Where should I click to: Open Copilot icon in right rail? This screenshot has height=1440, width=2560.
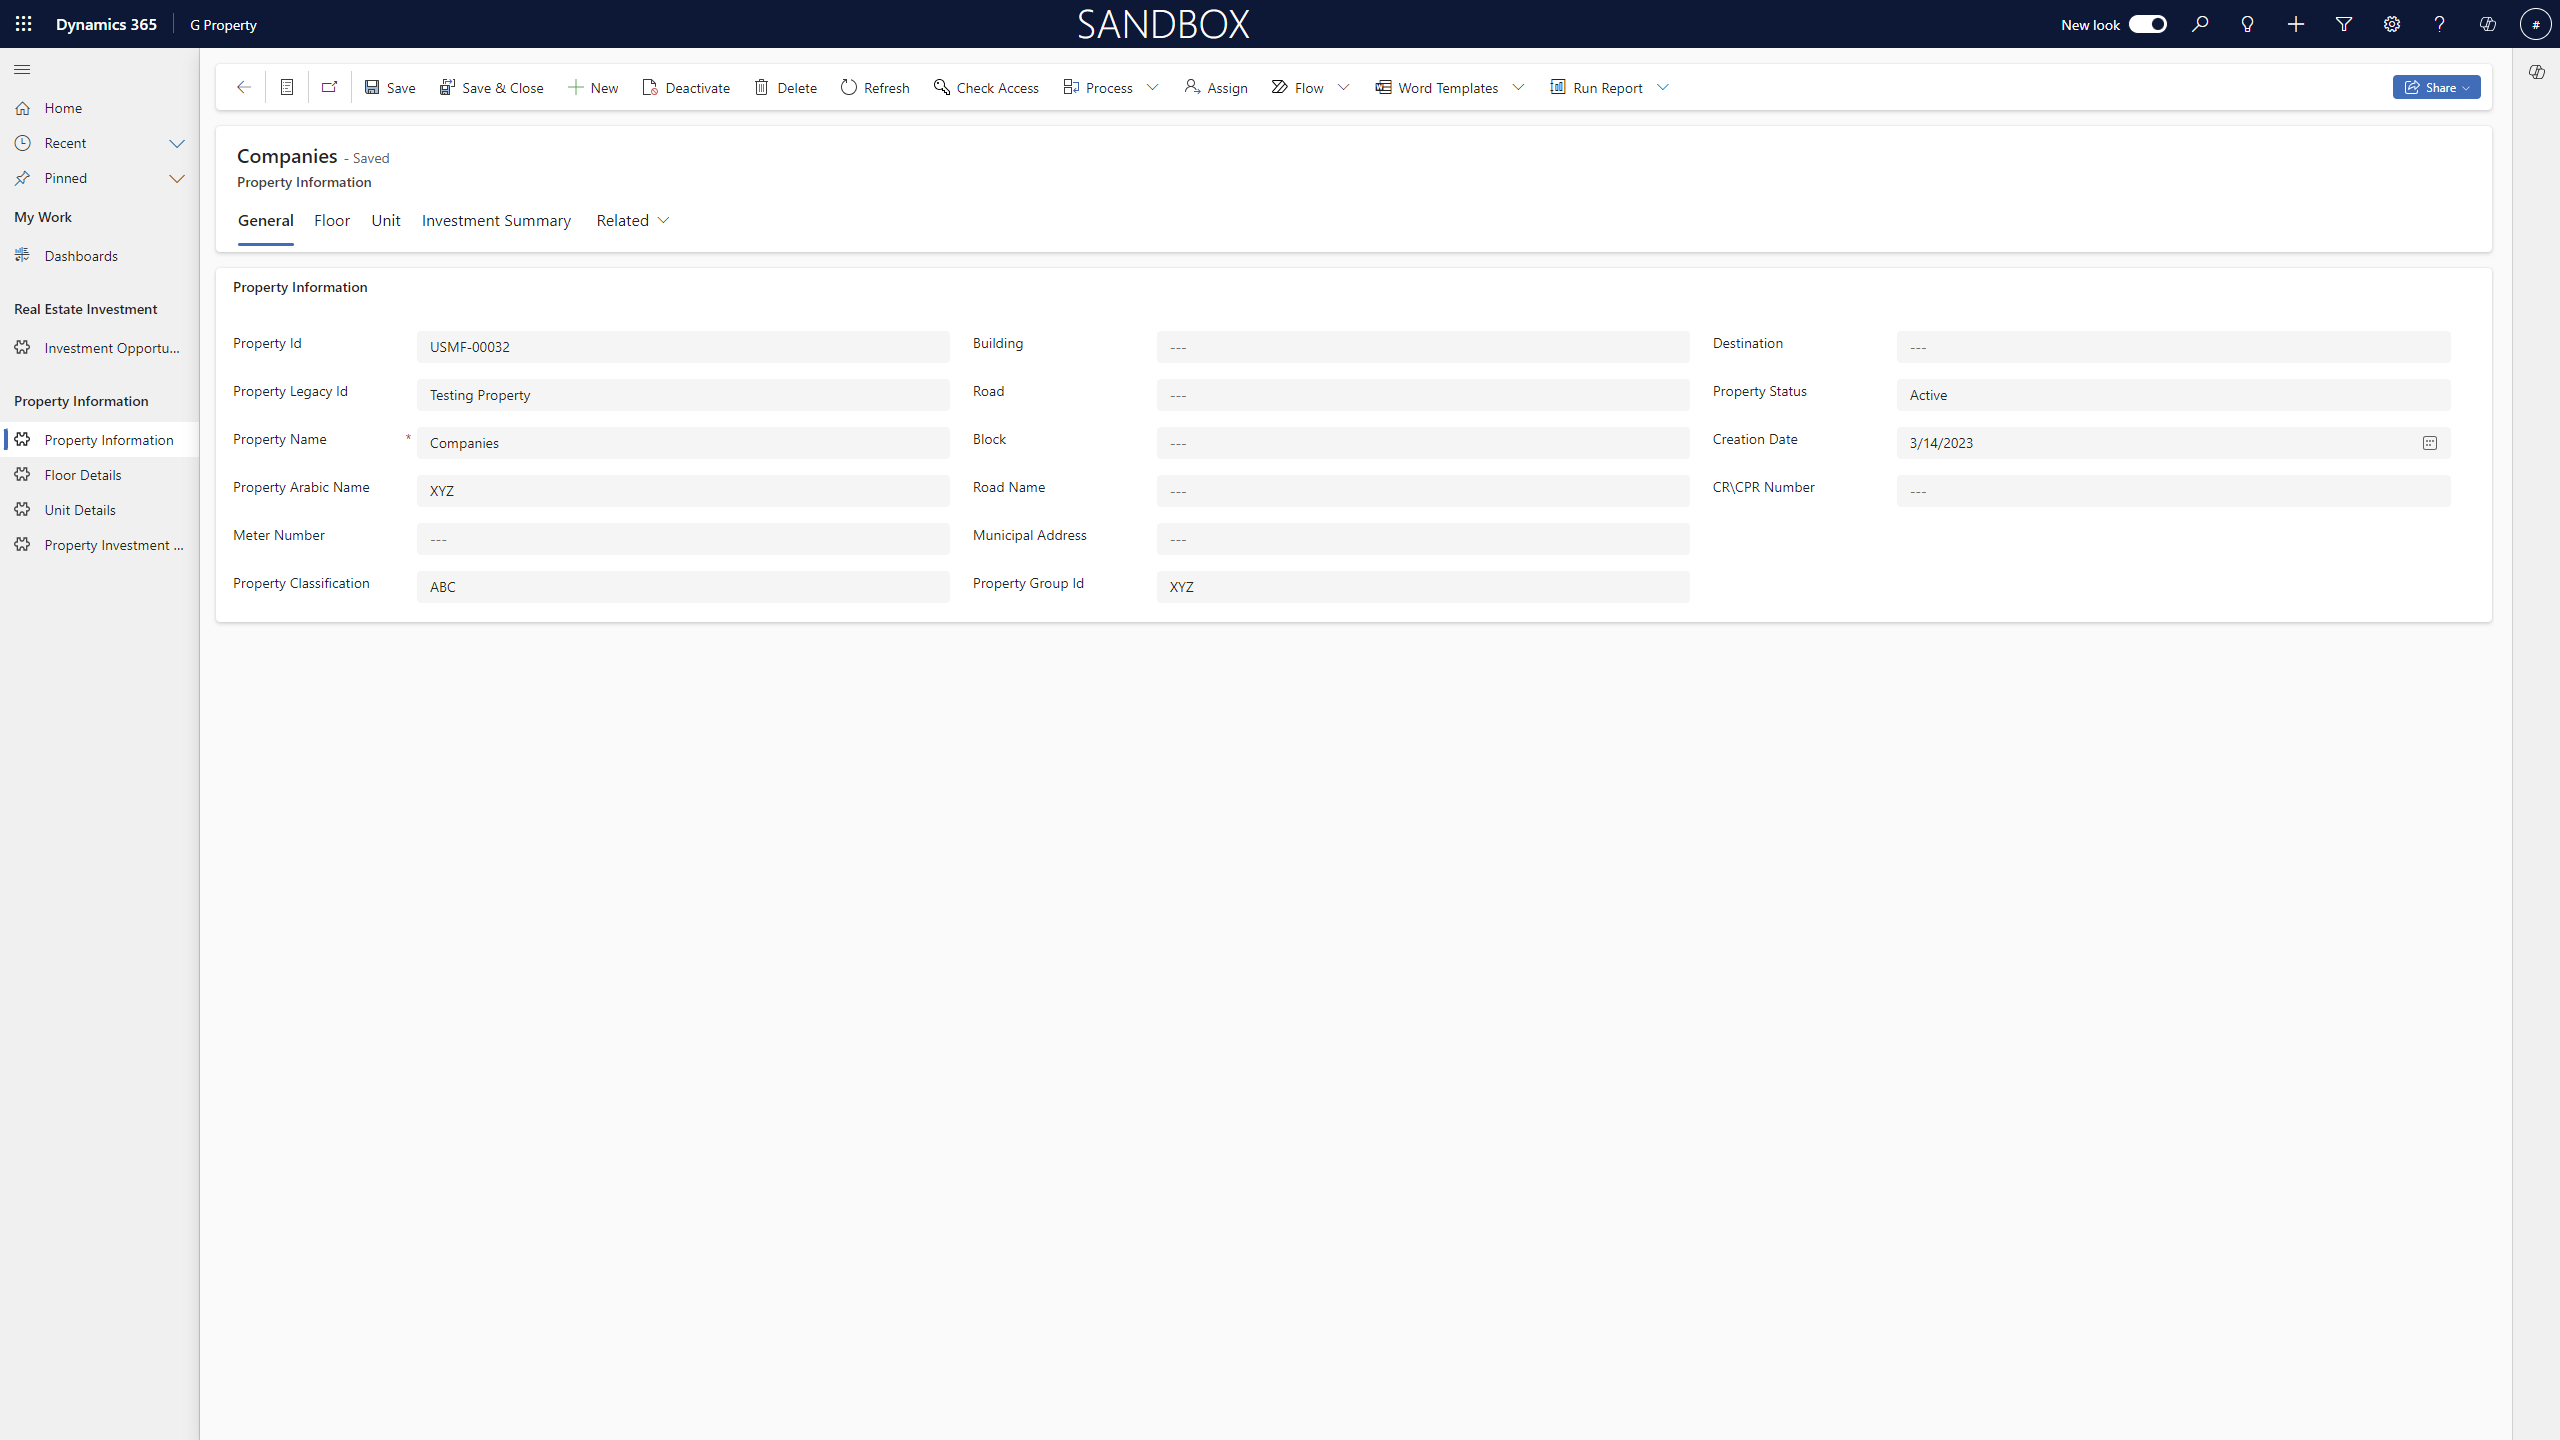(x=2537, y=72)
